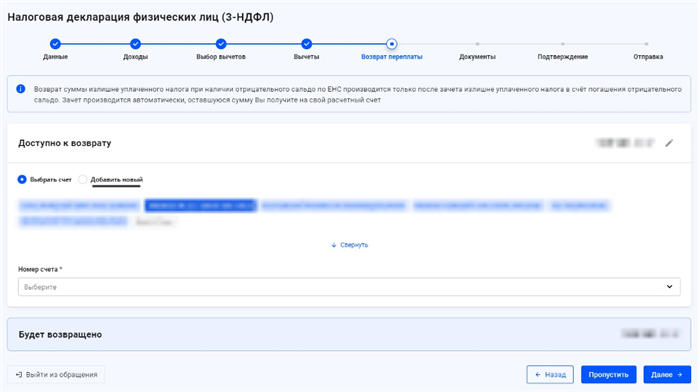Open the 'Документы' step
The width and height of the screenshot is (700, 392).
[x=477, y=57]
